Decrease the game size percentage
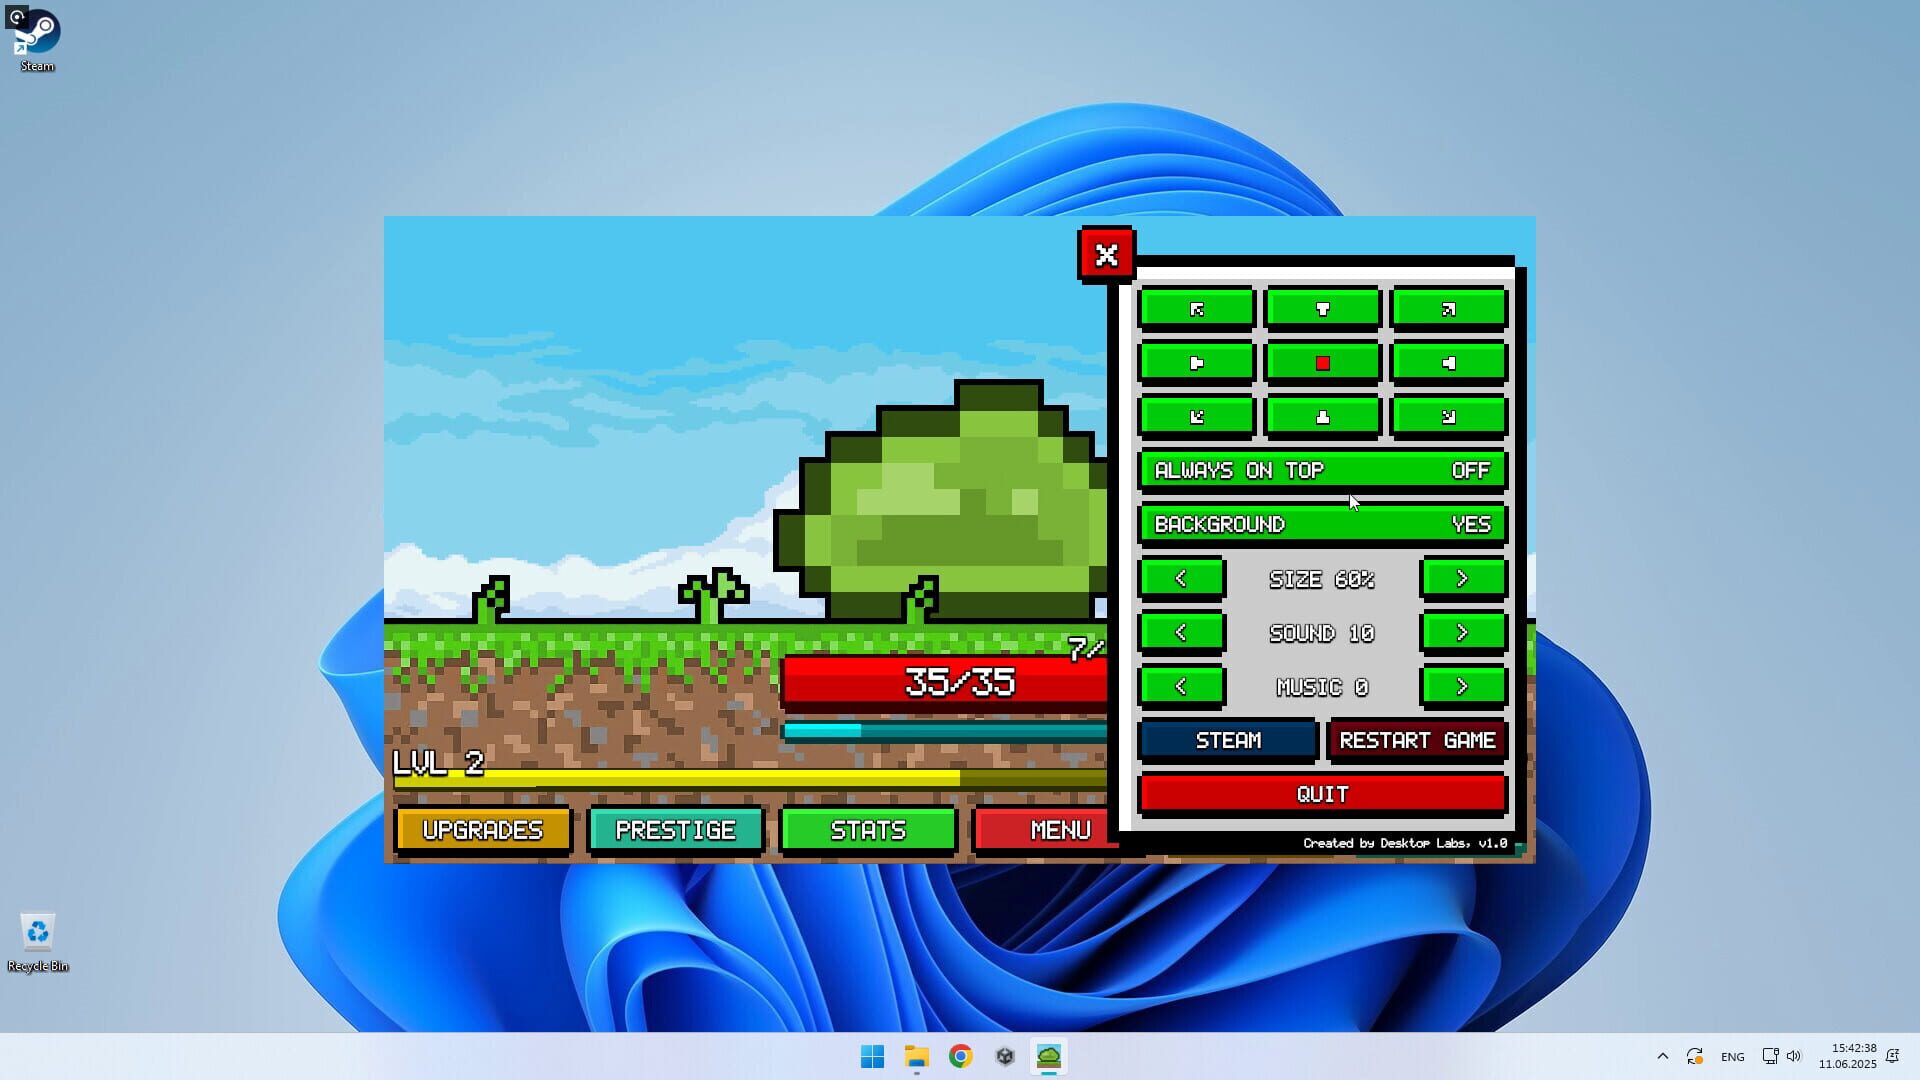This screenshot has height=1080, width=1920. point(1182,578)
